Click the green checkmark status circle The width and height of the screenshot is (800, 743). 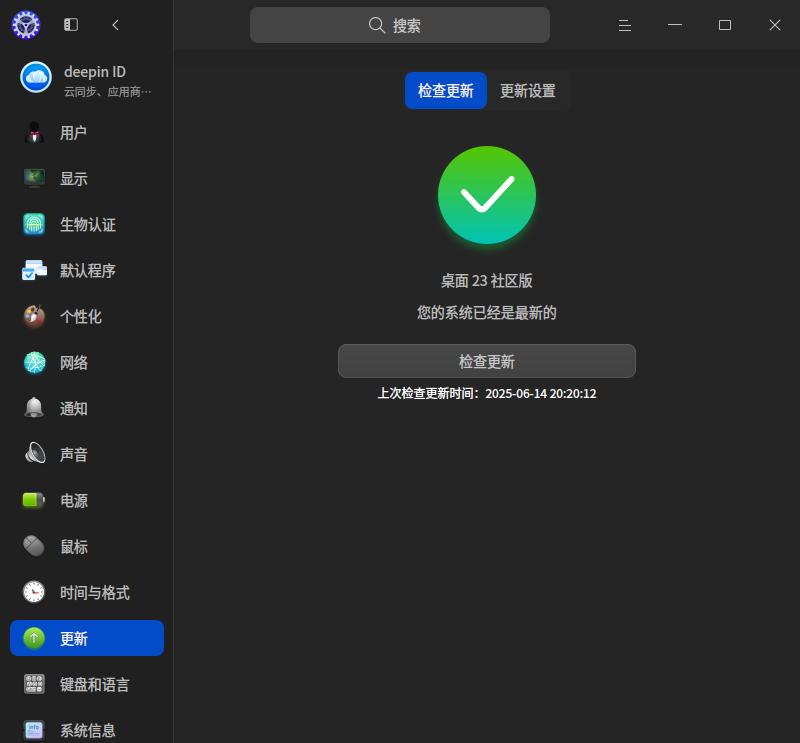coord(487,195)
